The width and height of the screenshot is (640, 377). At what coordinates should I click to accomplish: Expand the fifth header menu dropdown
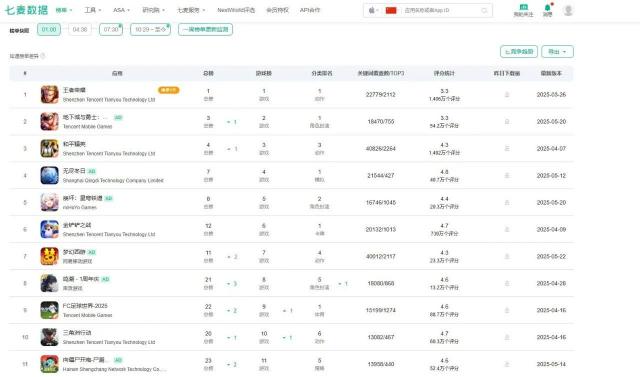click(191, 10)
